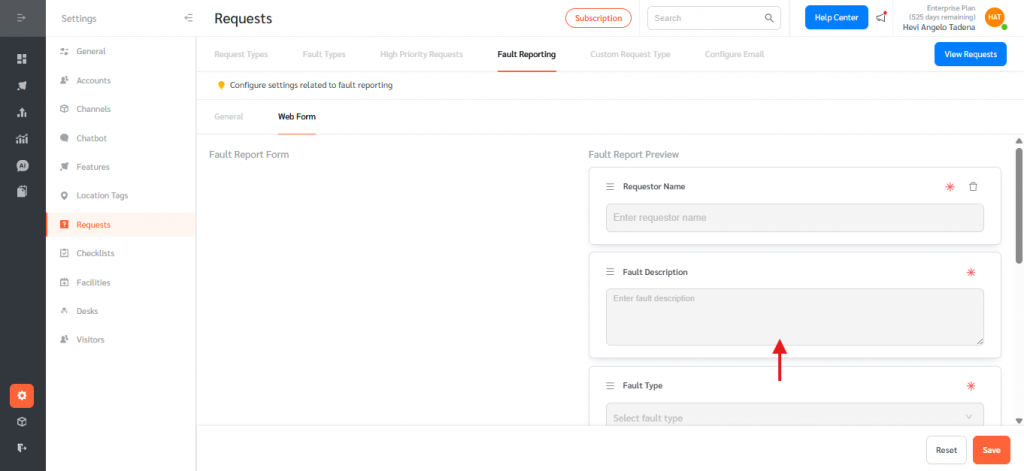Toggle required asterisk on Fault Type
The width and height of the screenshot is (1024, 471).
click(969, 386)
